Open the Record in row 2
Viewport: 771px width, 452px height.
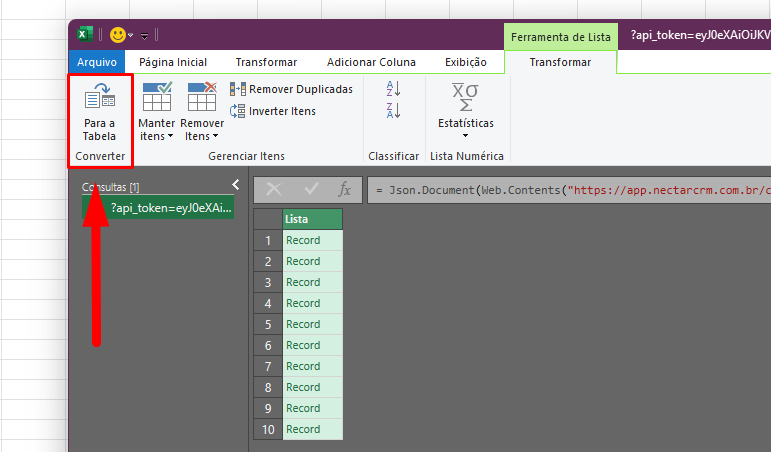coord(303,261)
